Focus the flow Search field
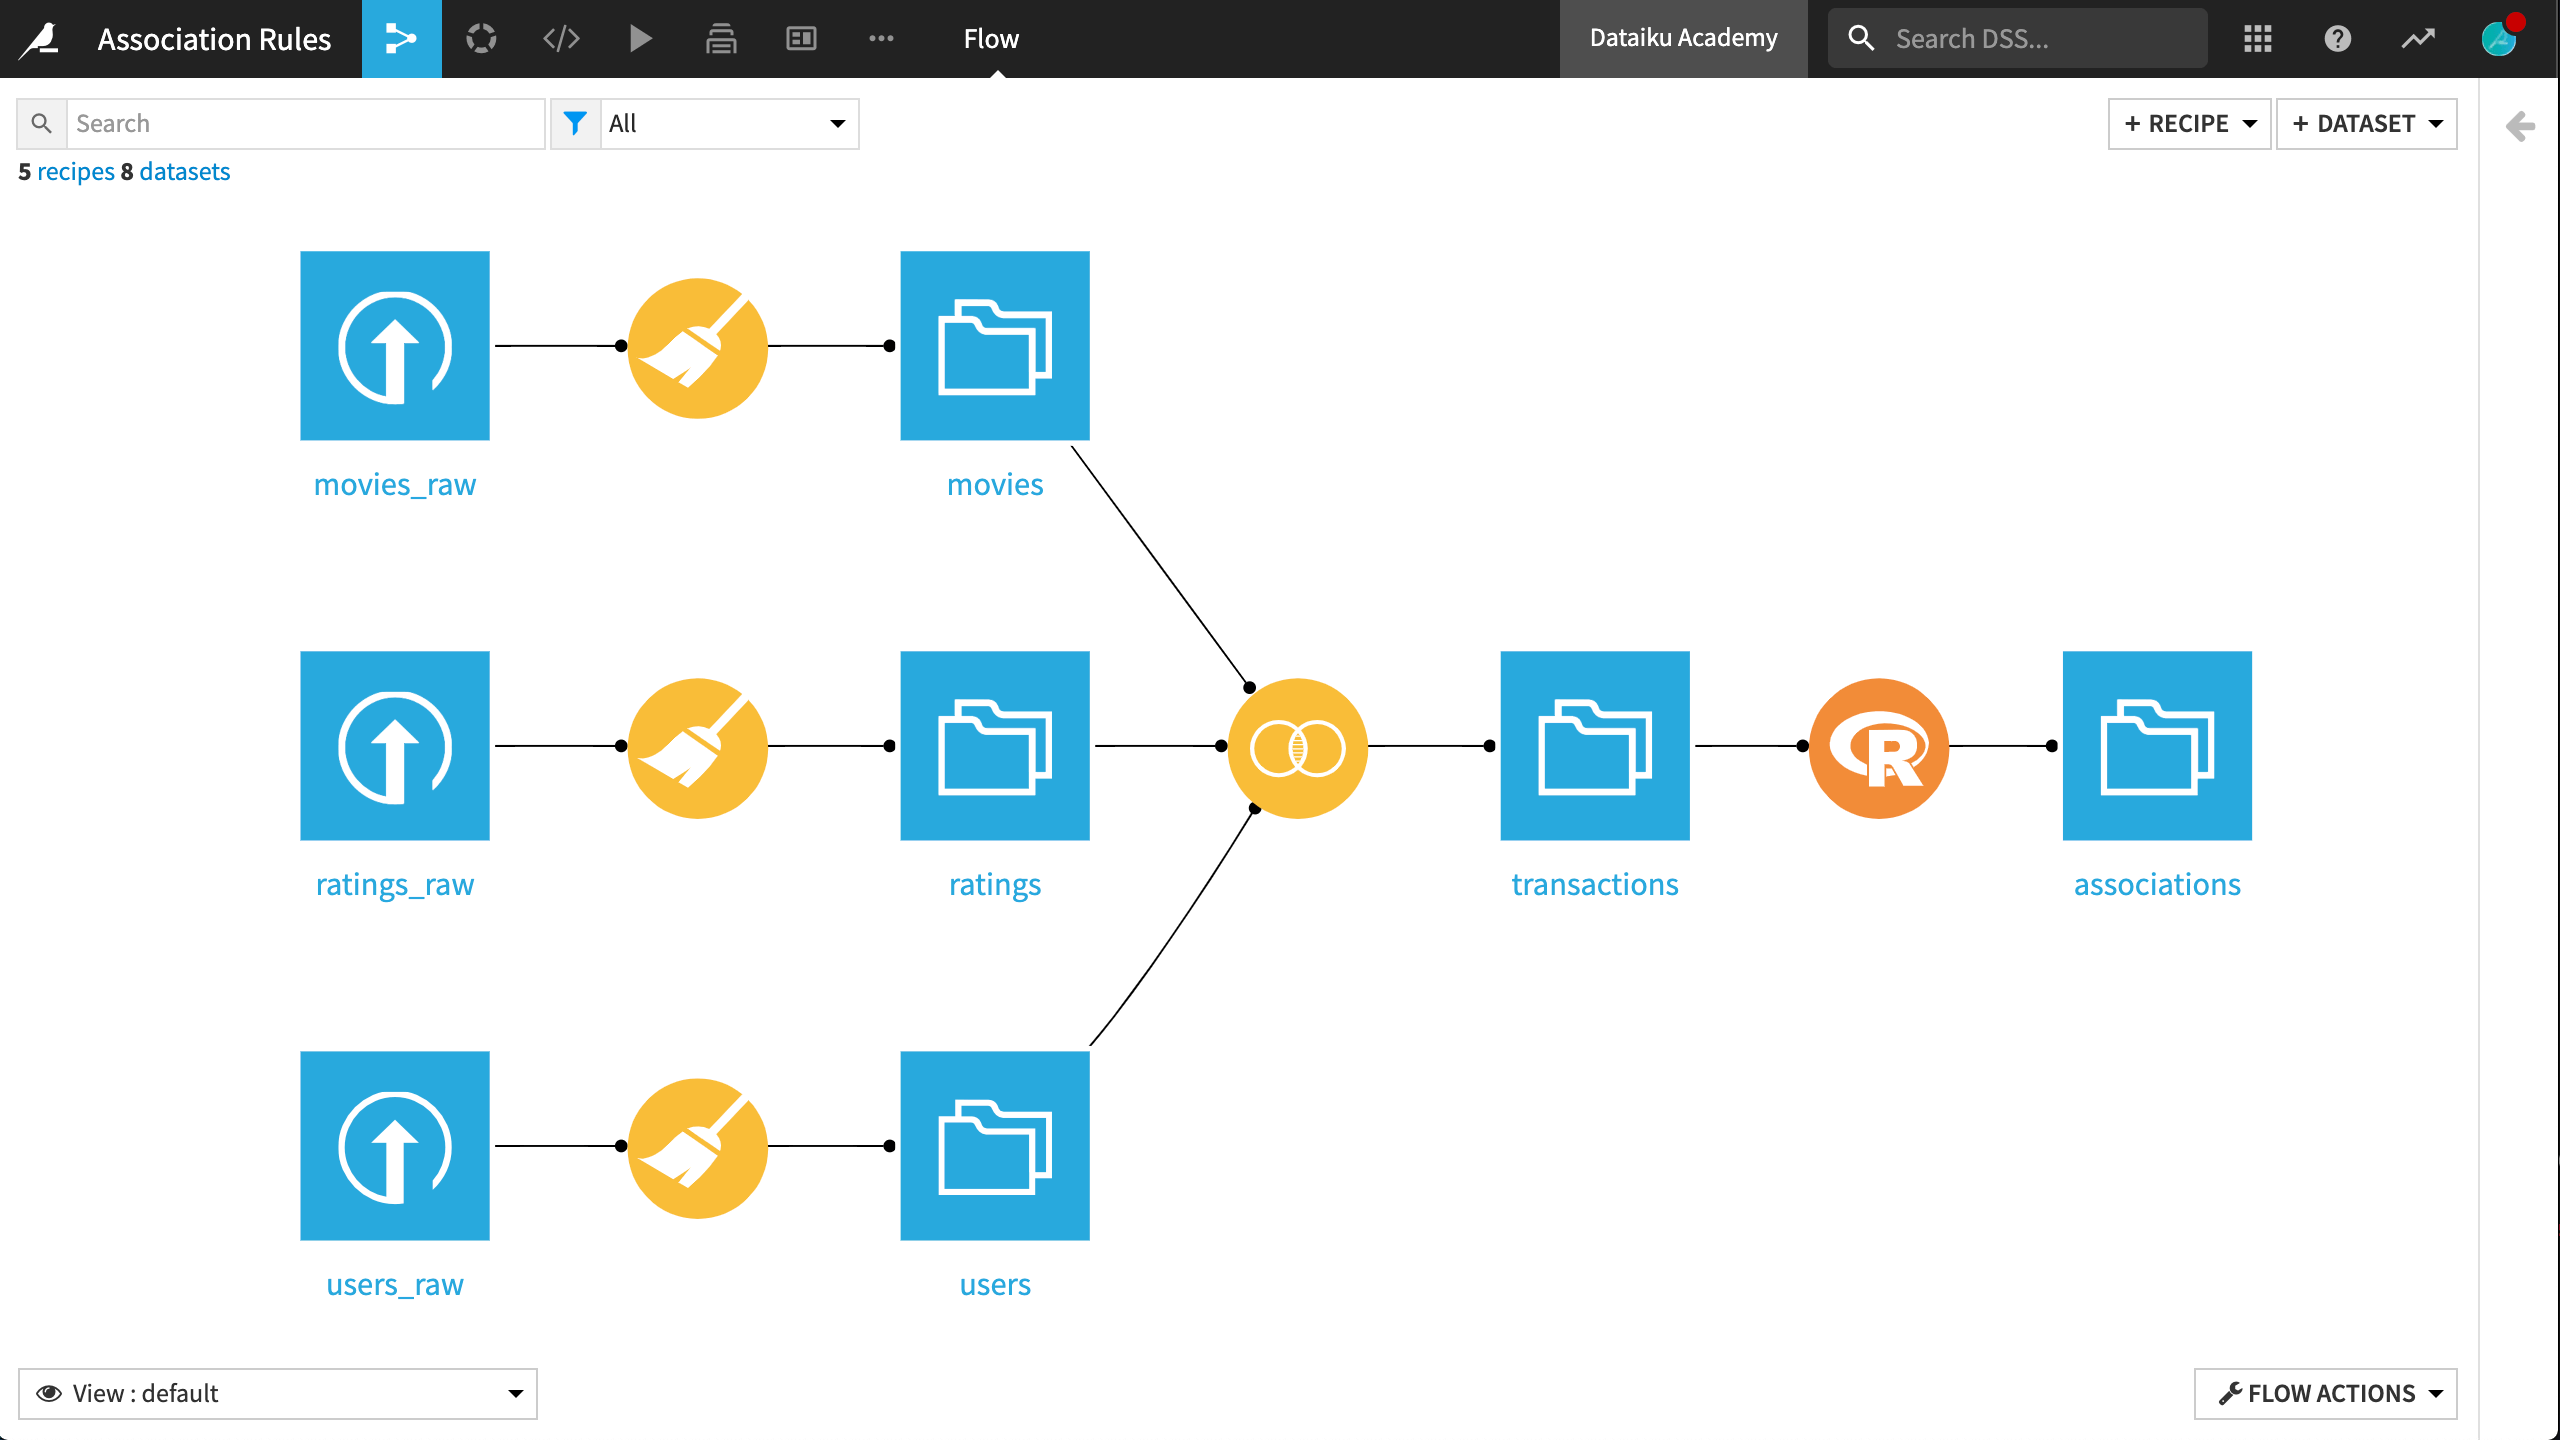The width and height of the screenshot is (2560, 1440). 306,124
